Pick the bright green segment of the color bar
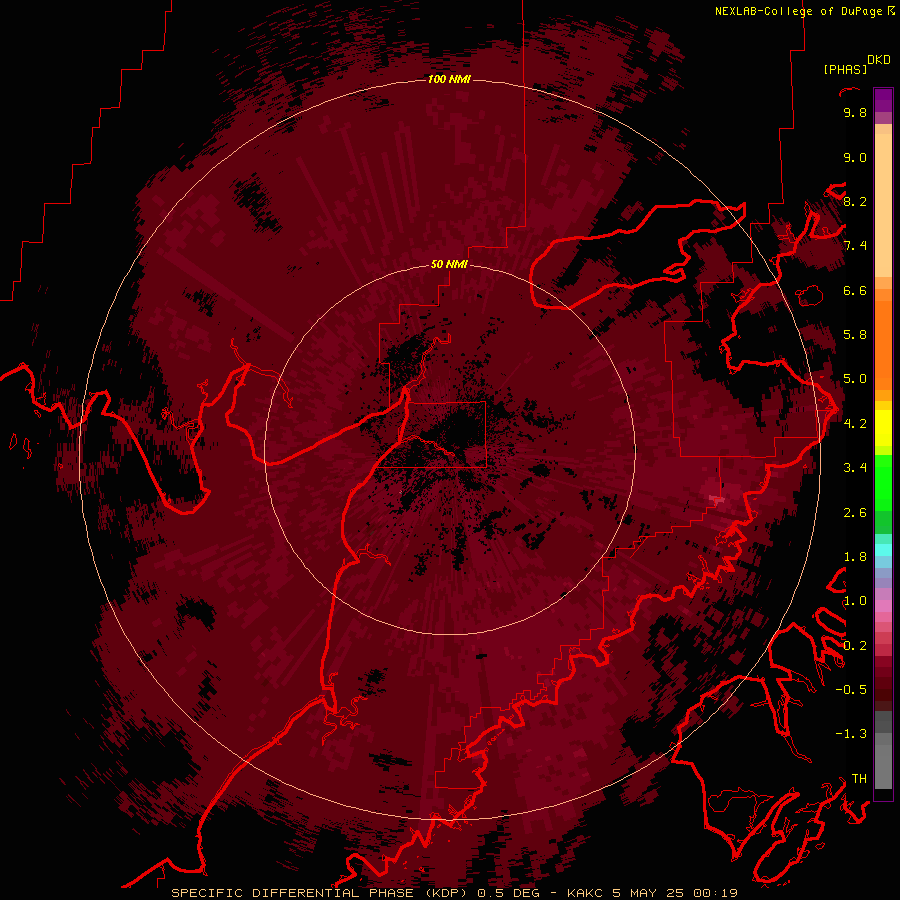Viewport: 900px width, 900px height. point(883,483)
